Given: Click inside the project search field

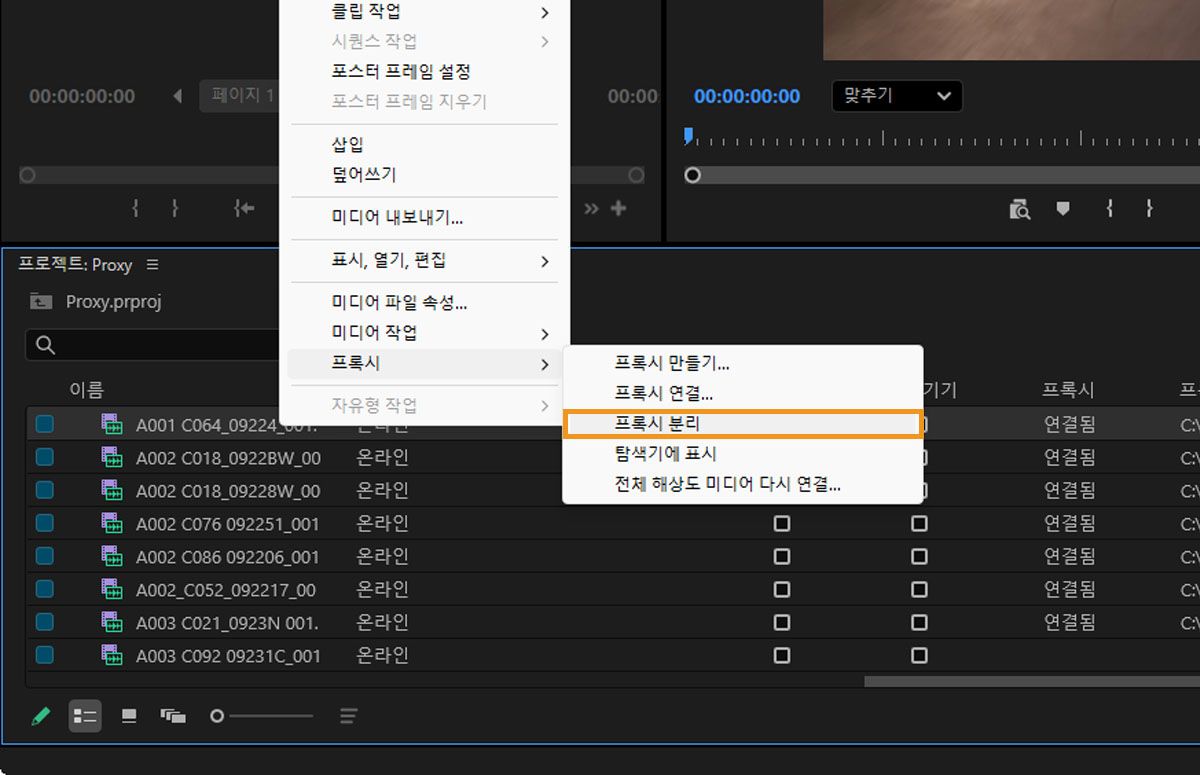Looking at the screenshot, I should coord(150,343).
